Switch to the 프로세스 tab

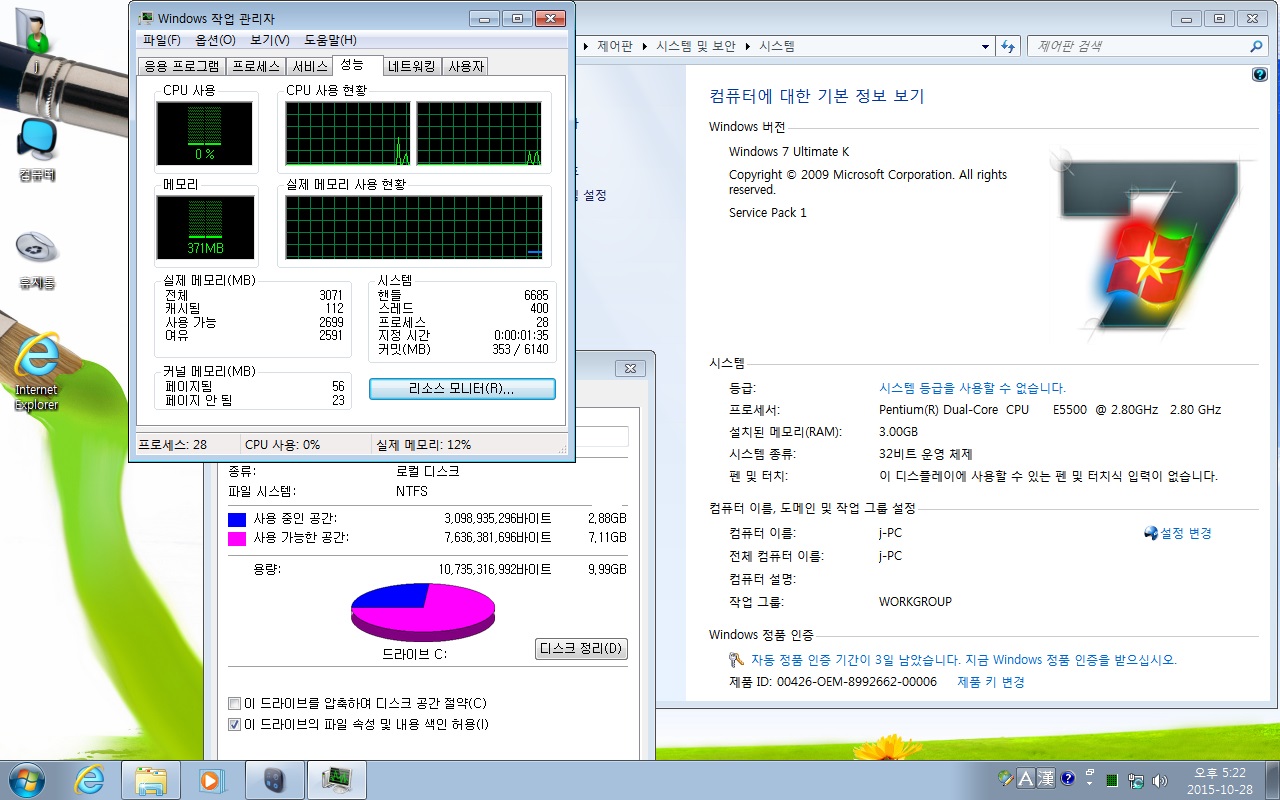[255, 67]
